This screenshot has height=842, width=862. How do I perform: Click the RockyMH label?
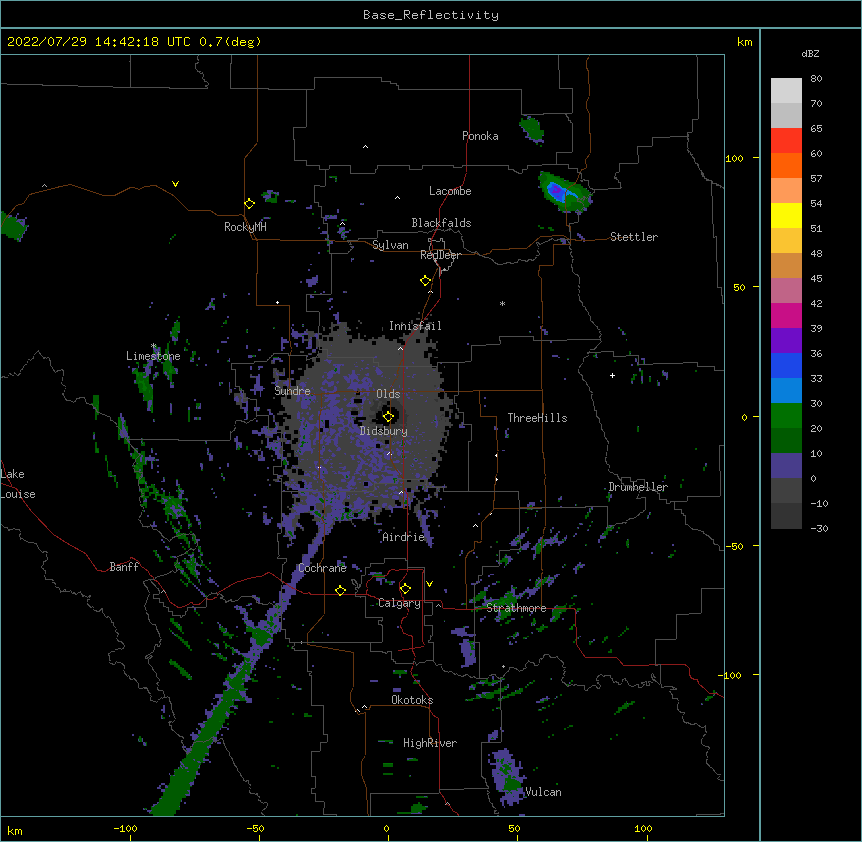(245, 227)
